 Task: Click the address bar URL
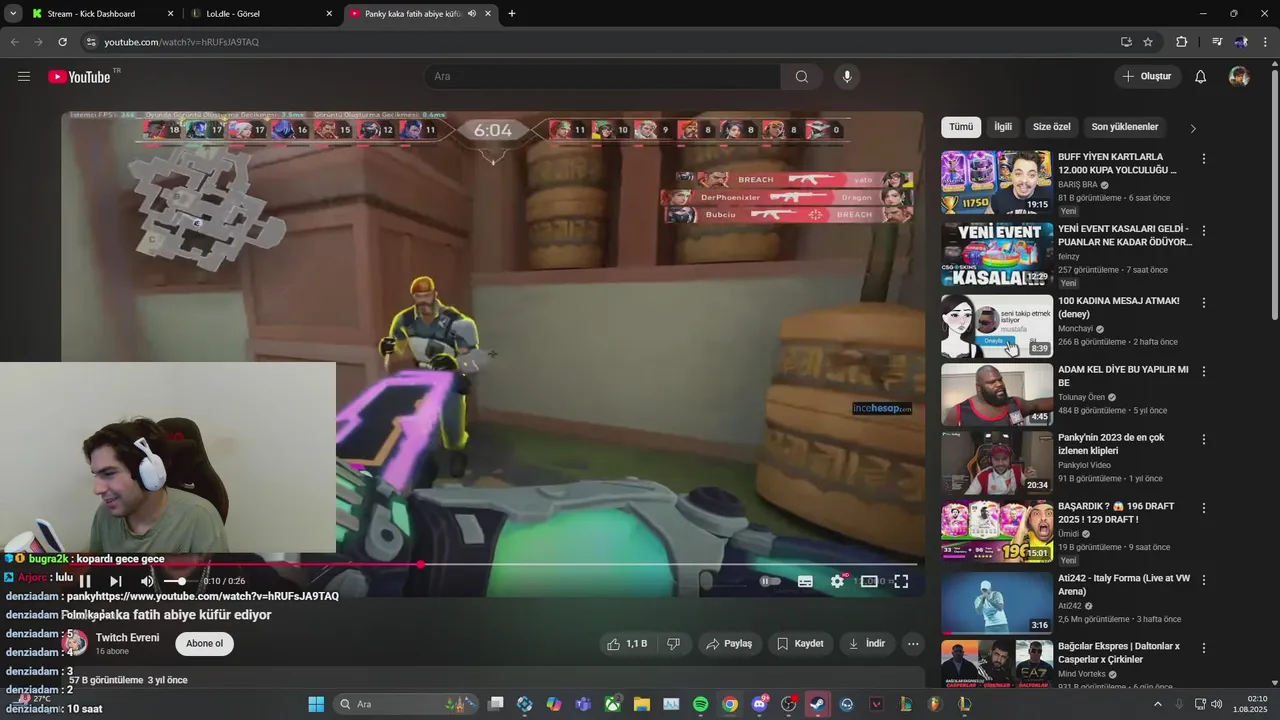[x=182, y=42]
